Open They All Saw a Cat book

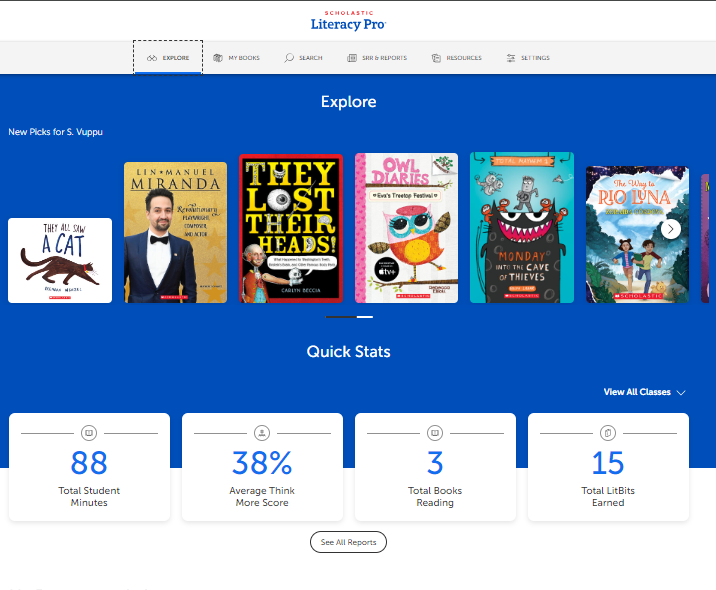pyautogui.click(x=60, y=260)
